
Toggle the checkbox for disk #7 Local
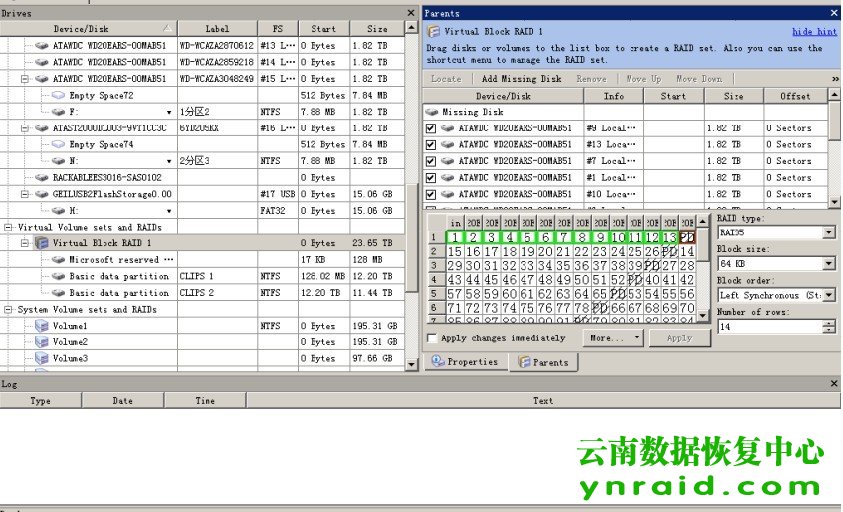431,161
